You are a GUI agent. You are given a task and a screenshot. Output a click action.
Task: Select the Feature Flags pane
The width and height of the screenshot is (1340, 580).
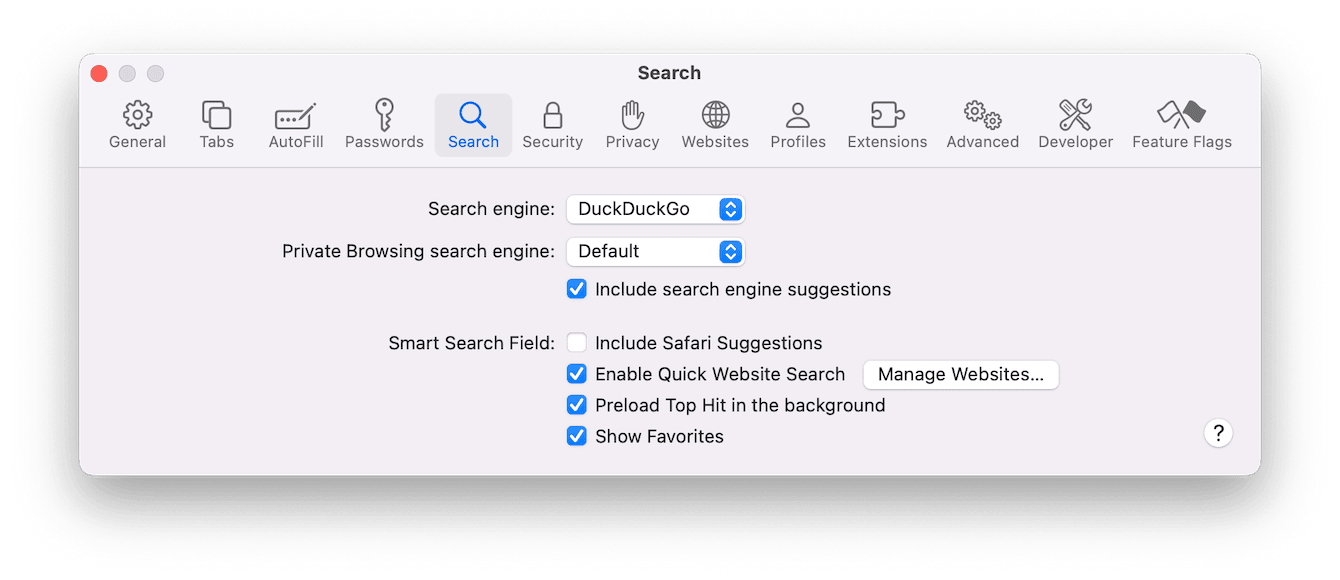1181,122
